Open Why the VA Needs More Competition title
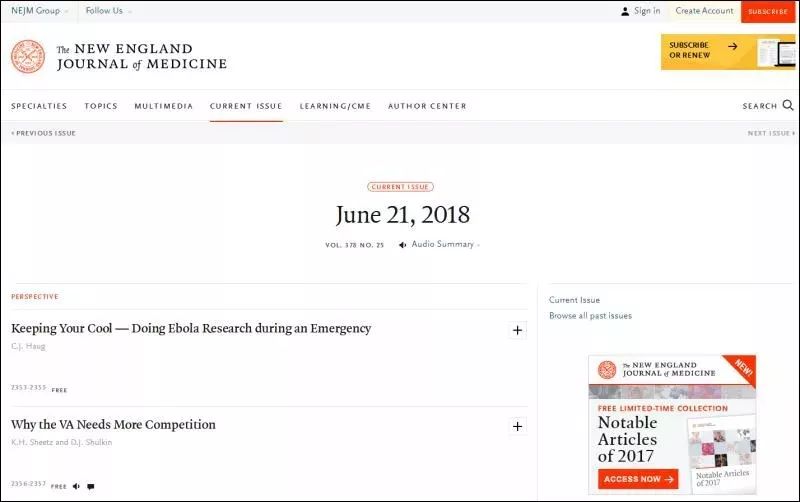 [113, 424]
